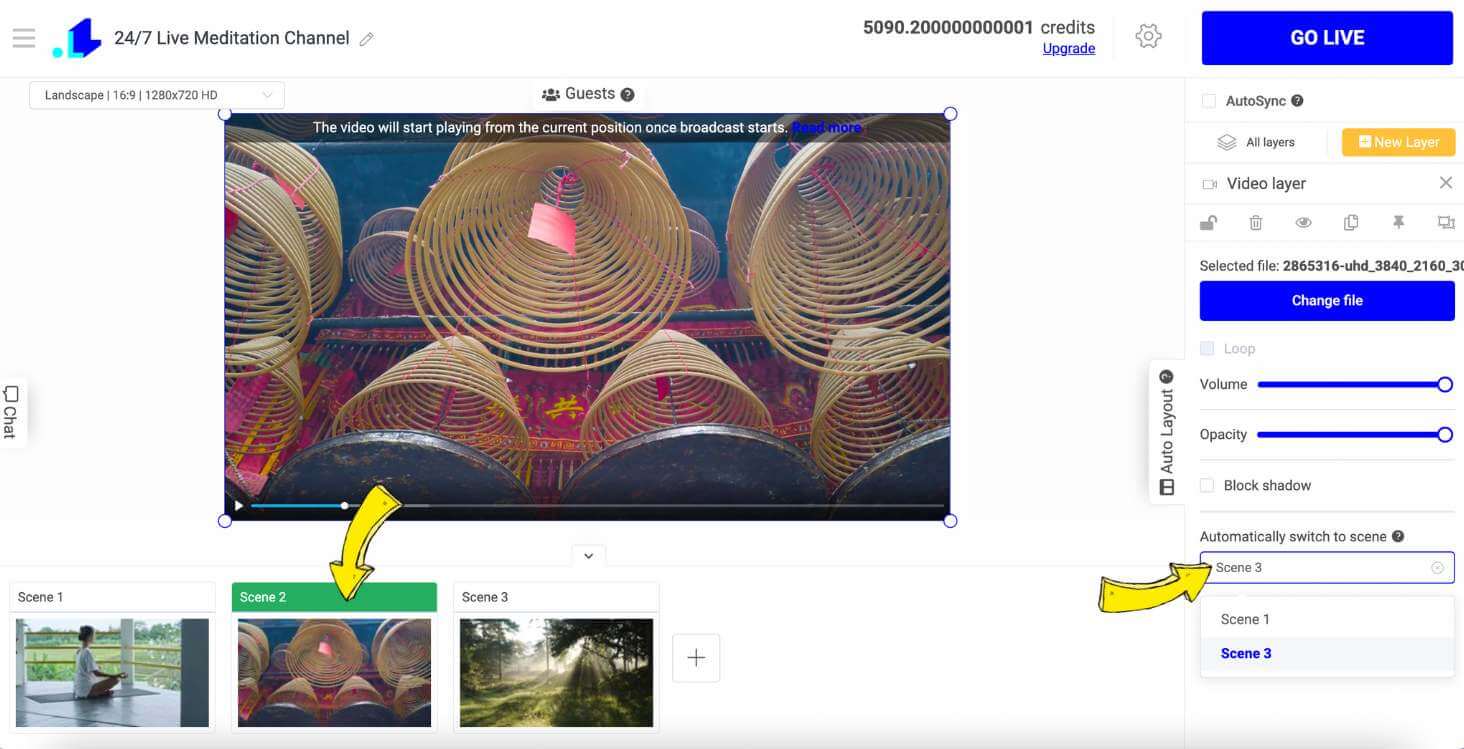Click the New Layer button
The image size is (1464, 749).
[1398, 142]
